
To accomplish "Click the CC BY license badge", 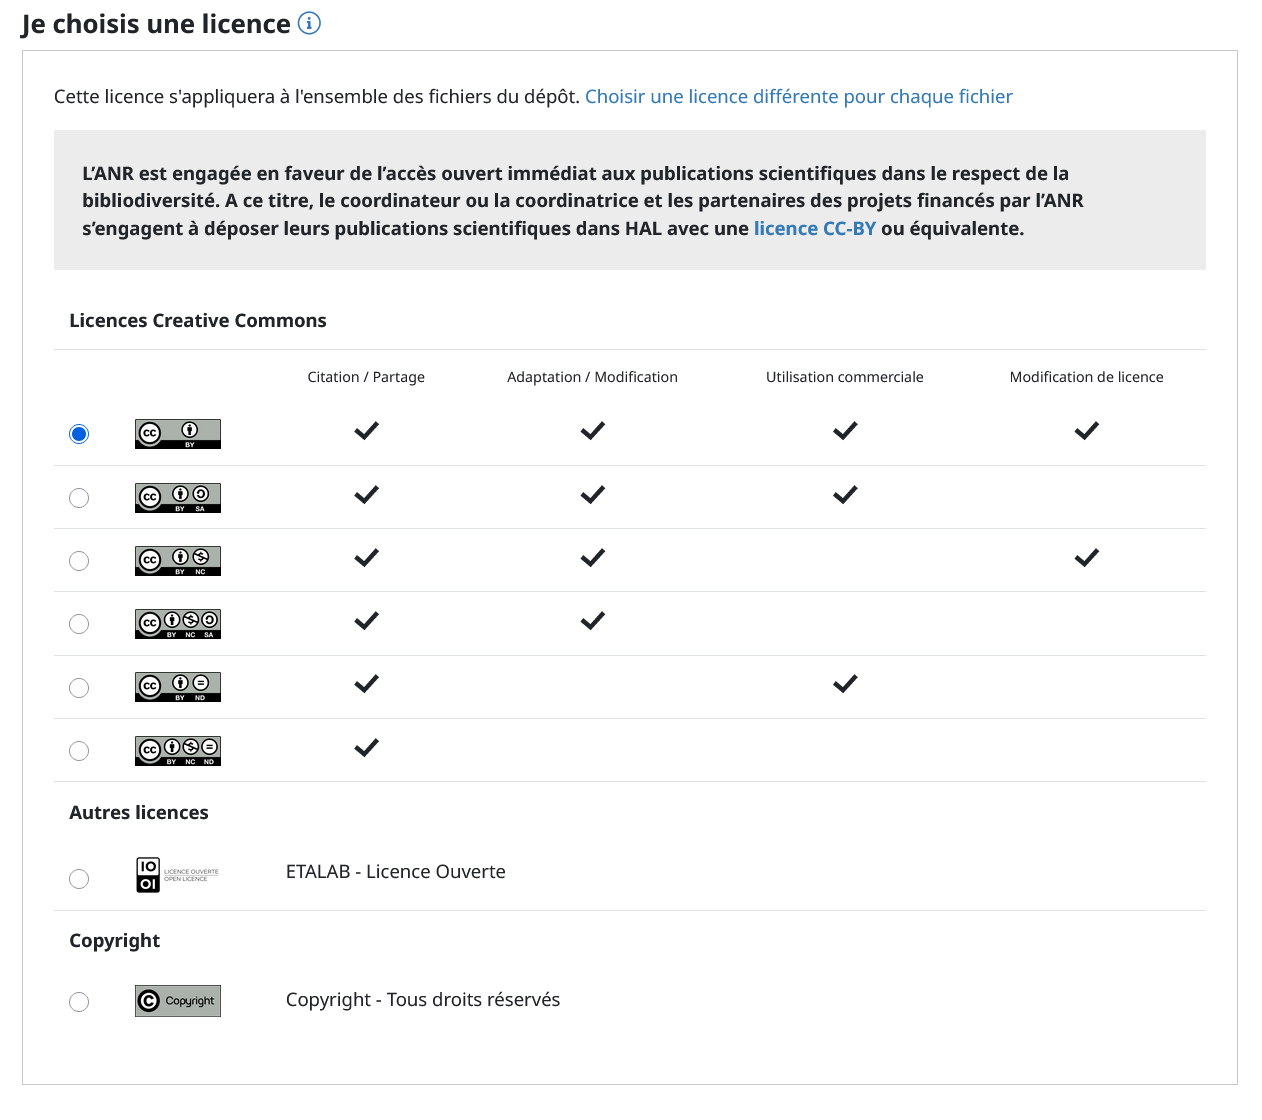I will tap(178, 434).
